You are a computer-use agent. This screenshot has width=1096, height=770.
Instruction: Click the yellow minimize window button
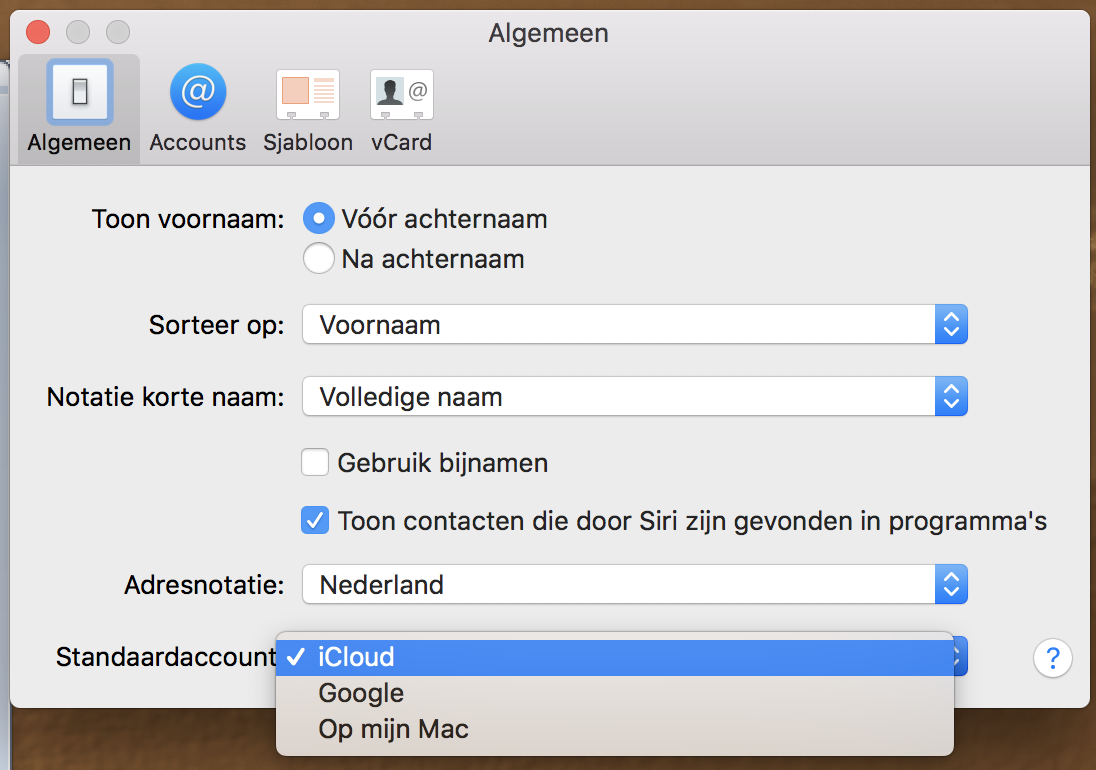[x=78, y=33]
